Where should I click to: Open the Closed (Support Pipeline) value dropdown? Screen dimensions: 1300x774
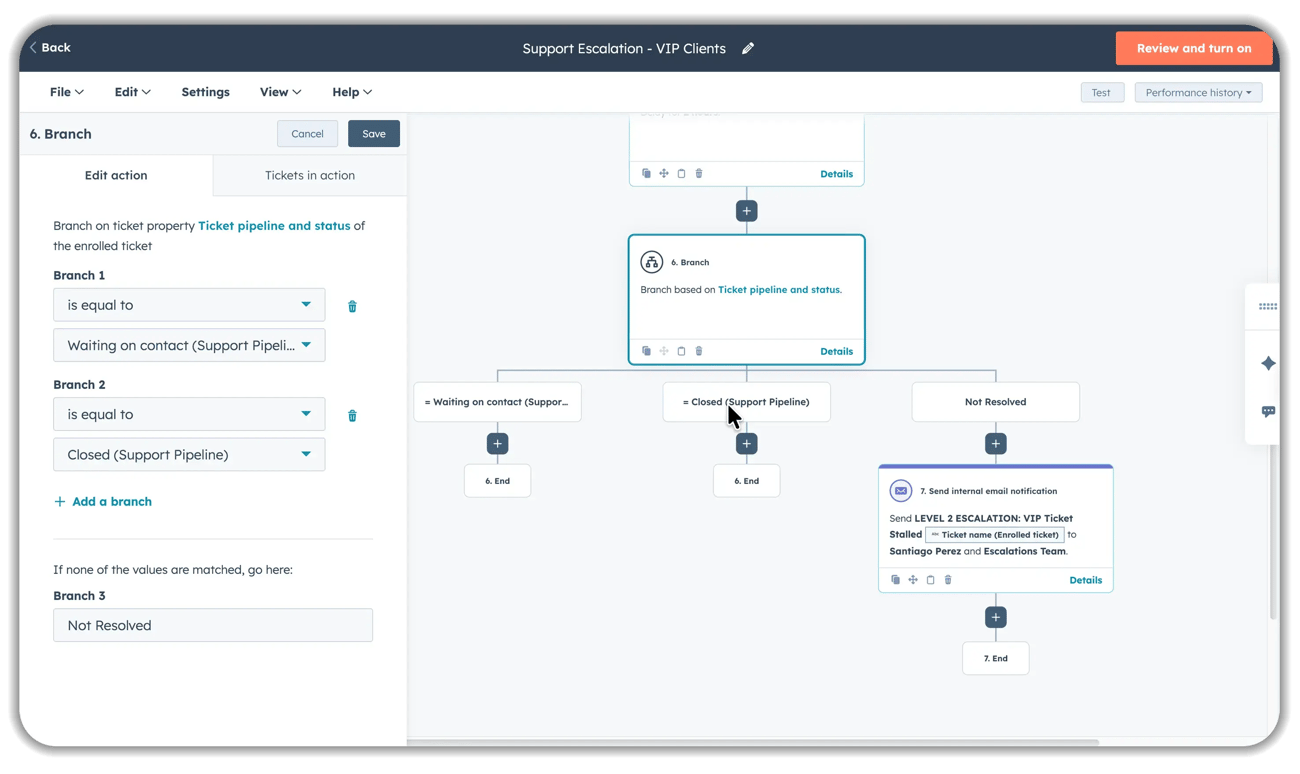189,454
